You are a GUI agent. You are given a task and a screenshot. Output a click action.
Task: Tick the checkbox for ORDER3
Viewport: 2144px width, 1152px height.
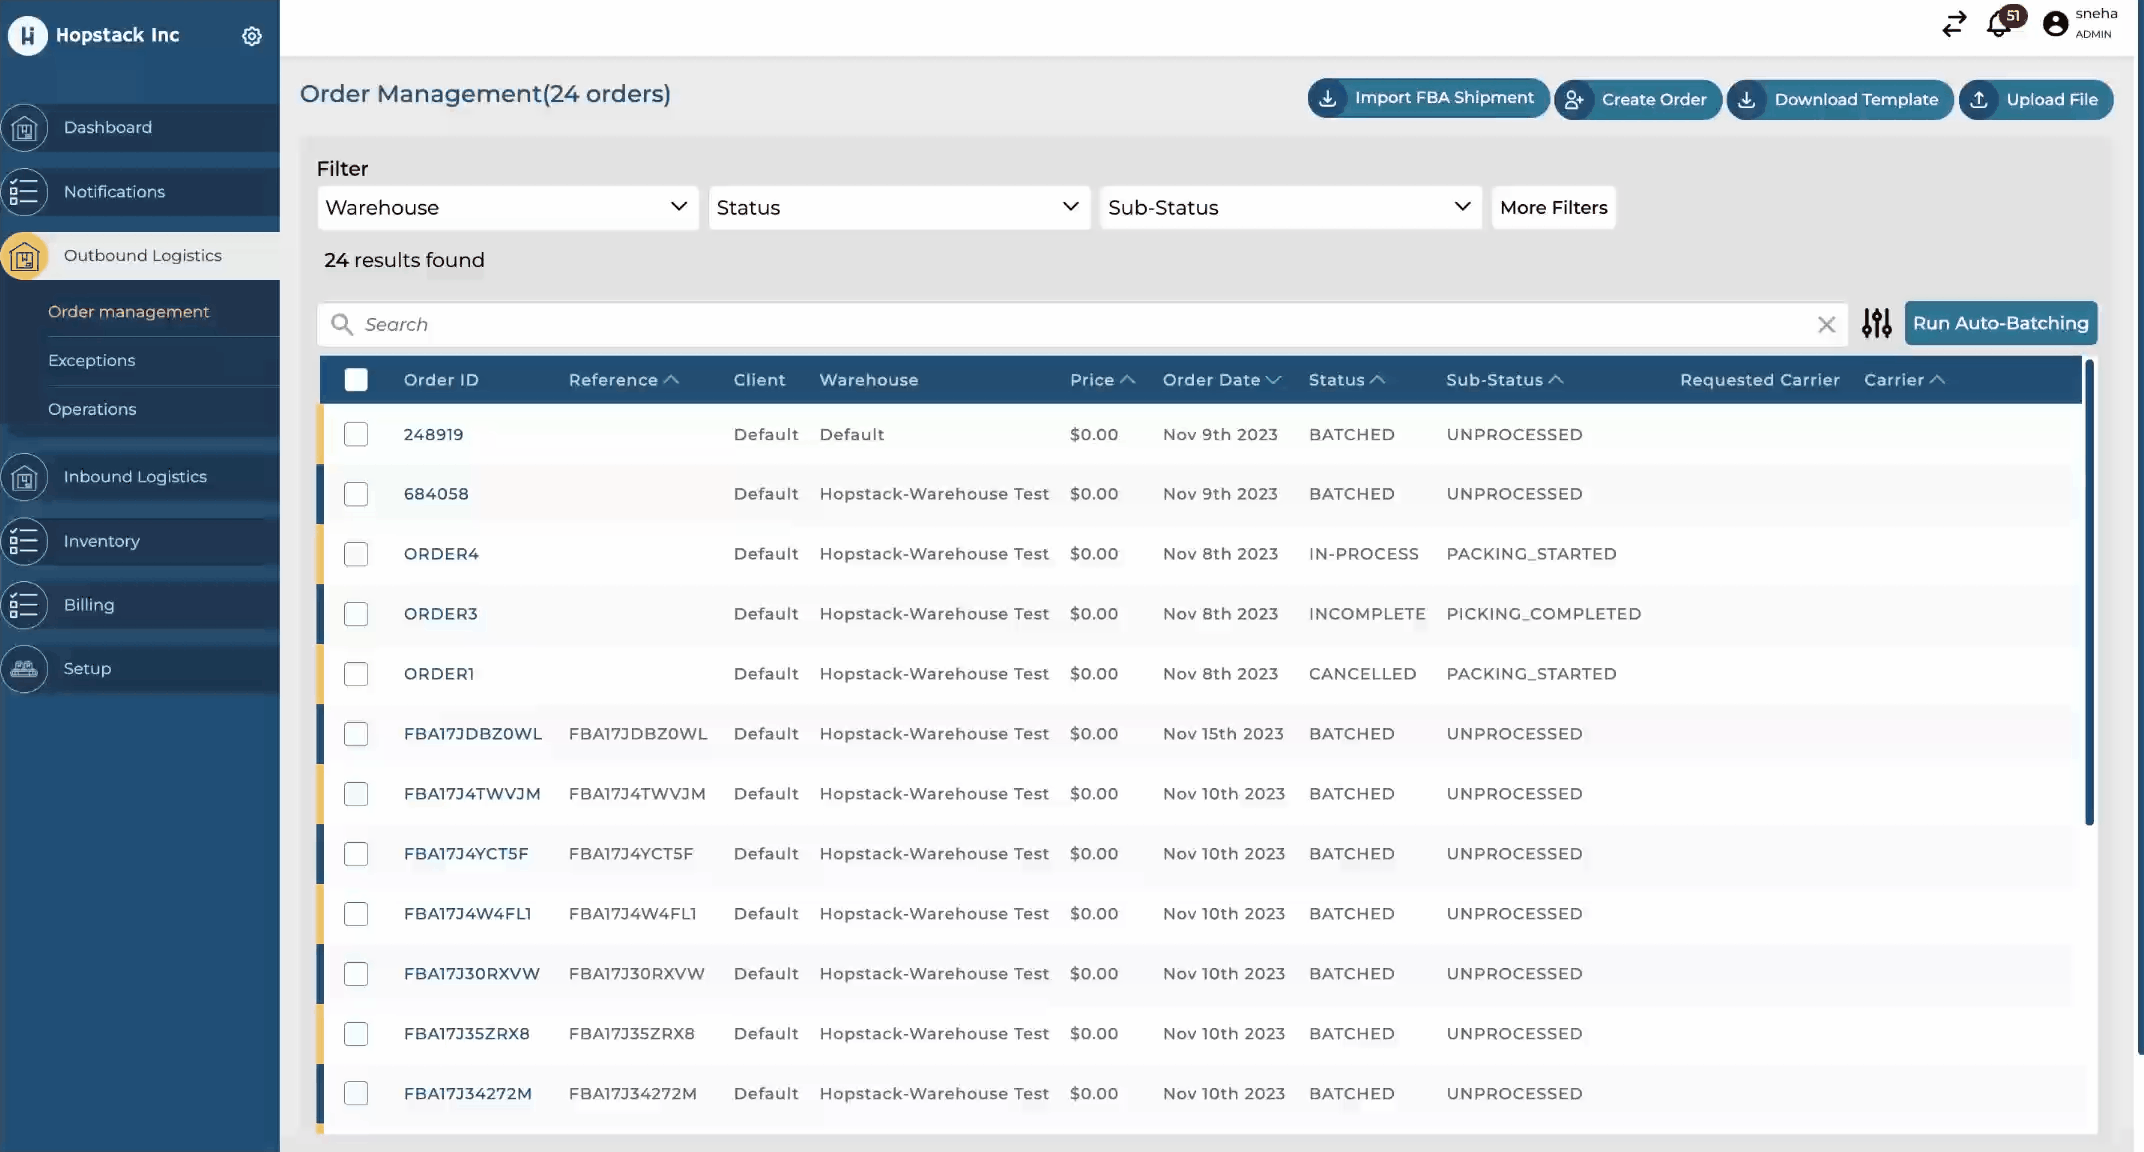pyautogui.click(x=356, y=614)
